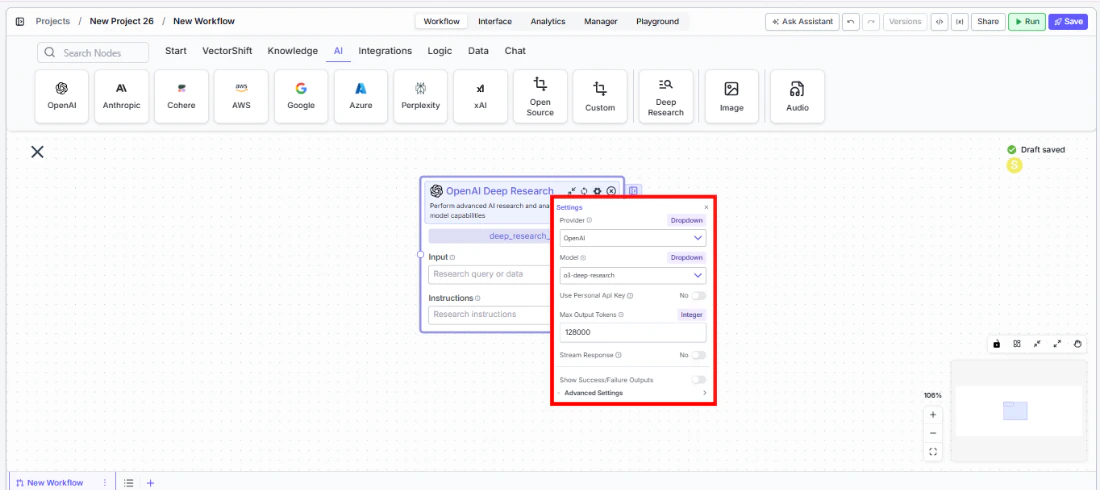Click the canvas expand-all arrows icon

pyautogui.click(x=1057, y=344)
